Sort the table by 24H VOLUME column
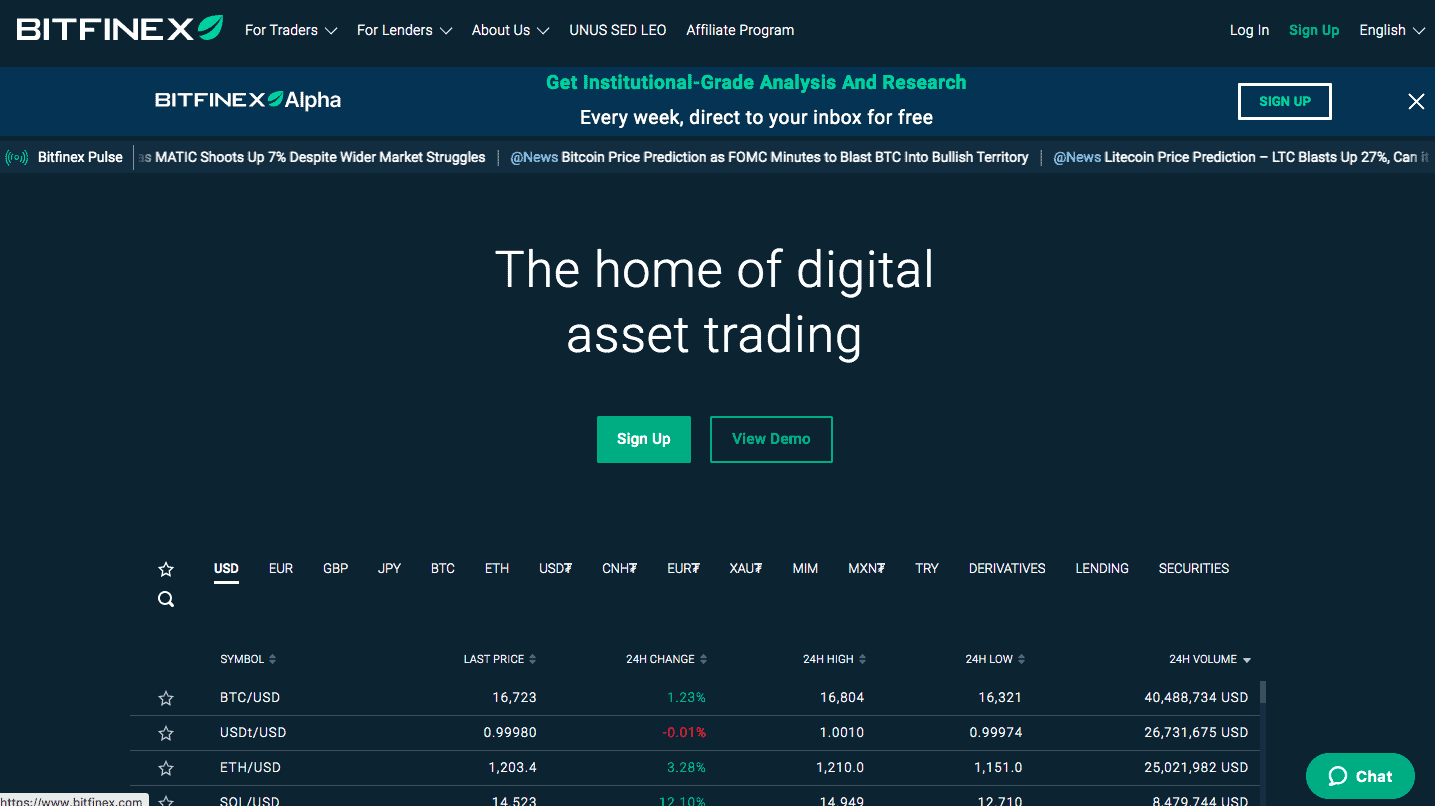 click(1210, 659)
